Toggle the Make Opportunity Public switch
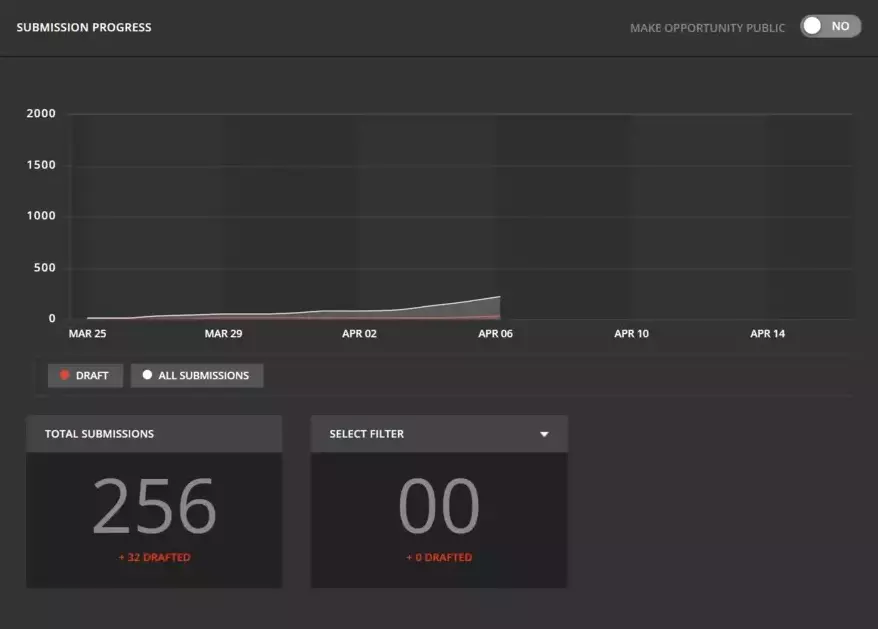This screenshot has height=629, width=878. (830, 26)
